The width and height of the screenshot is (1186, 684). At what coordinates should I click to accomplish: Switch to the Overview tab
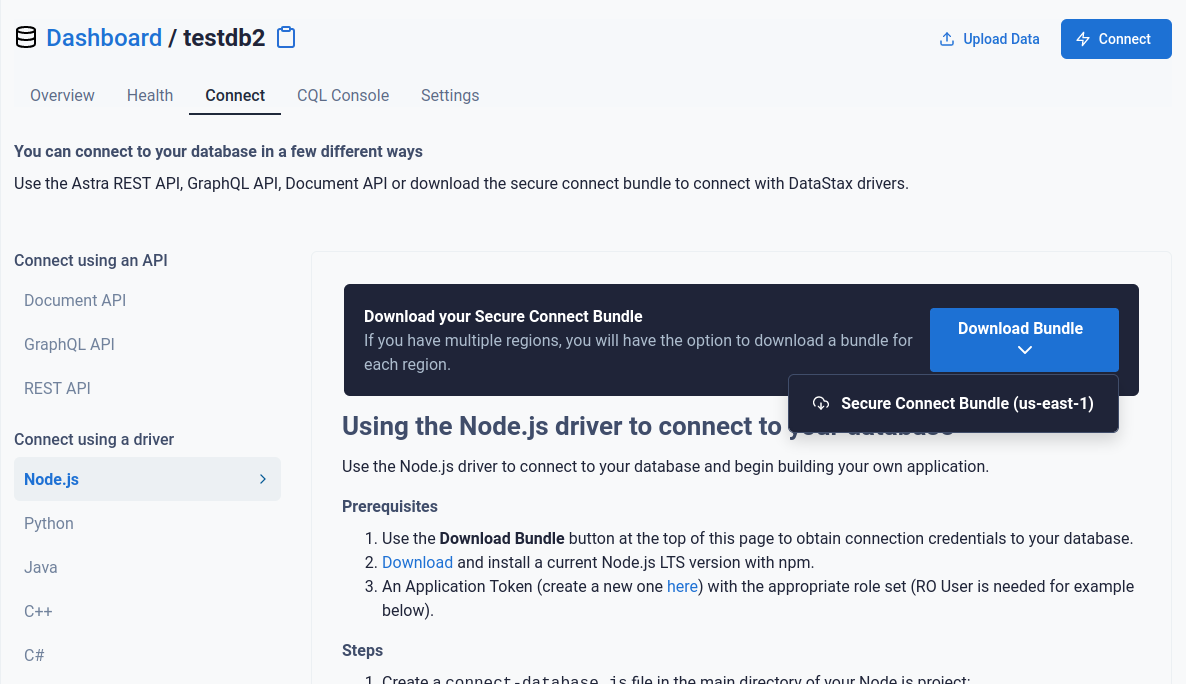coord(62,95)
